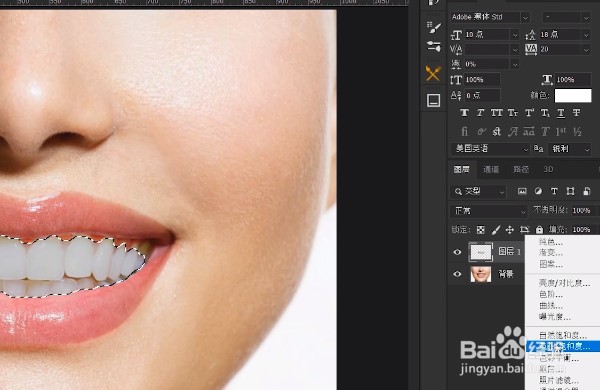This screenshot has height=390, width=600.
Task: Toggle Faux Italic text style
Action: (x=481, y=113)
